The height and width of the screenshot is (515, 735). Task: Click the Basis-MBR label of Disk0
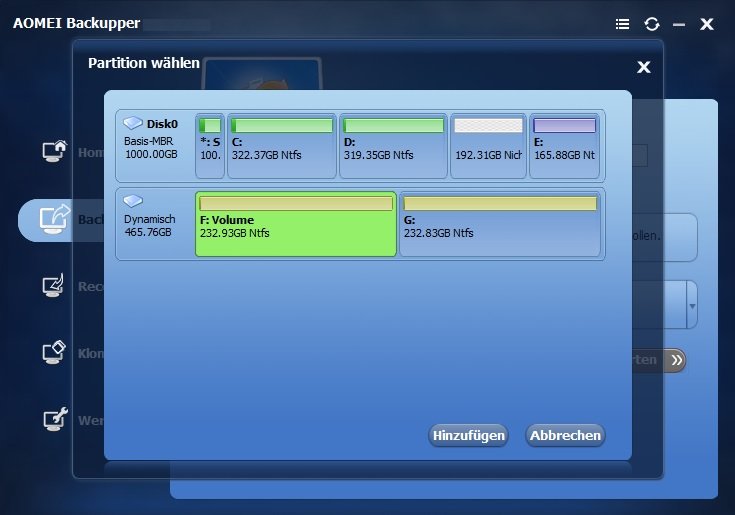tap(149, 141)
